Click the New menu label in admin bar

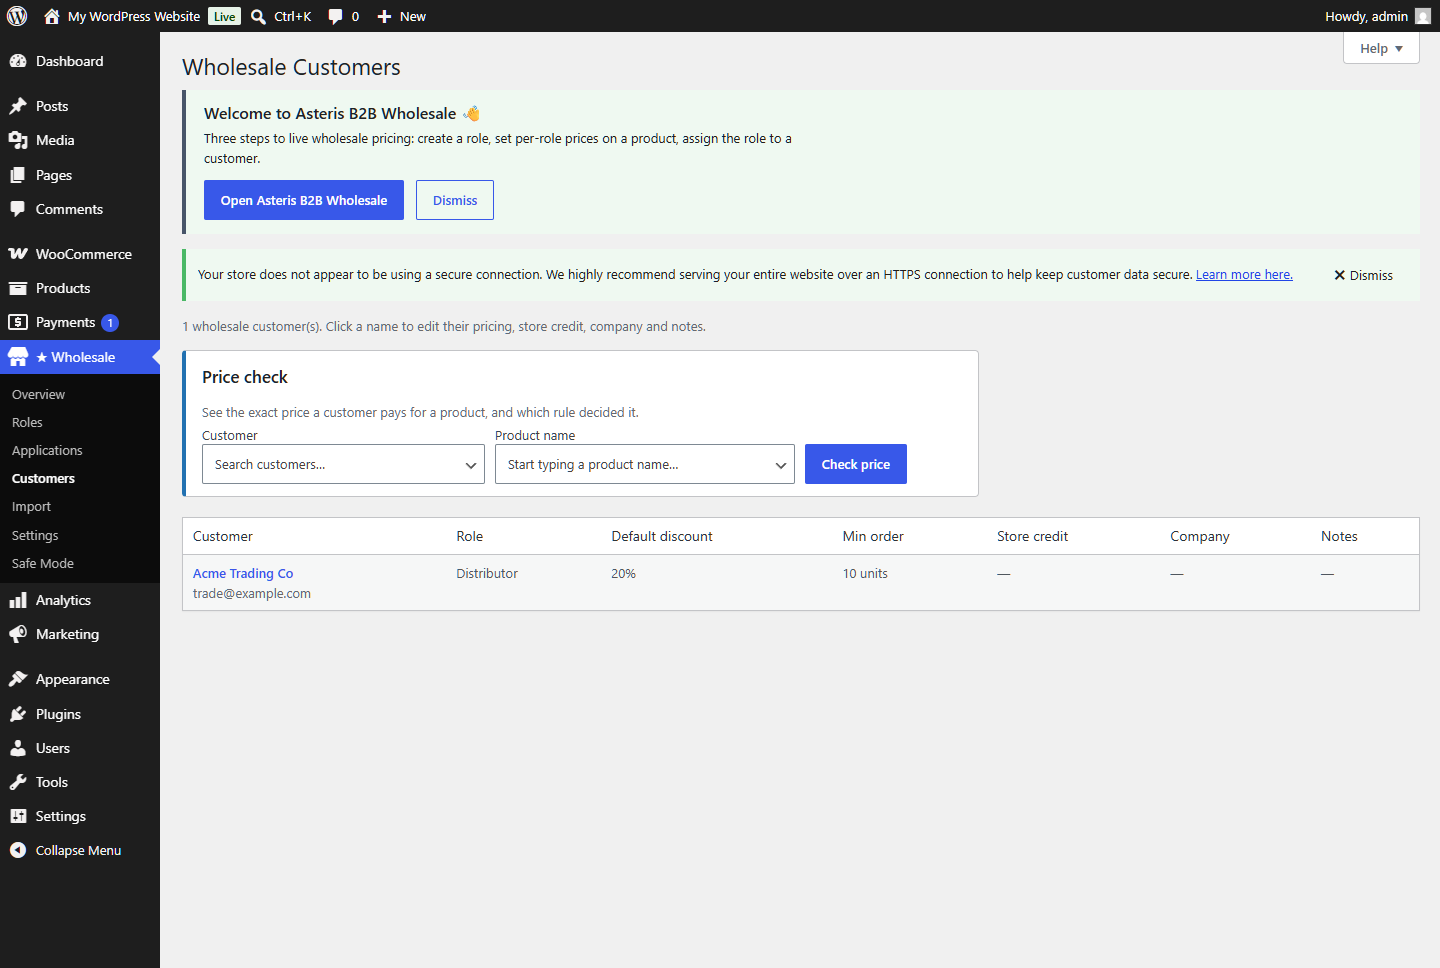pyautogui.click(x=413, y=16)
